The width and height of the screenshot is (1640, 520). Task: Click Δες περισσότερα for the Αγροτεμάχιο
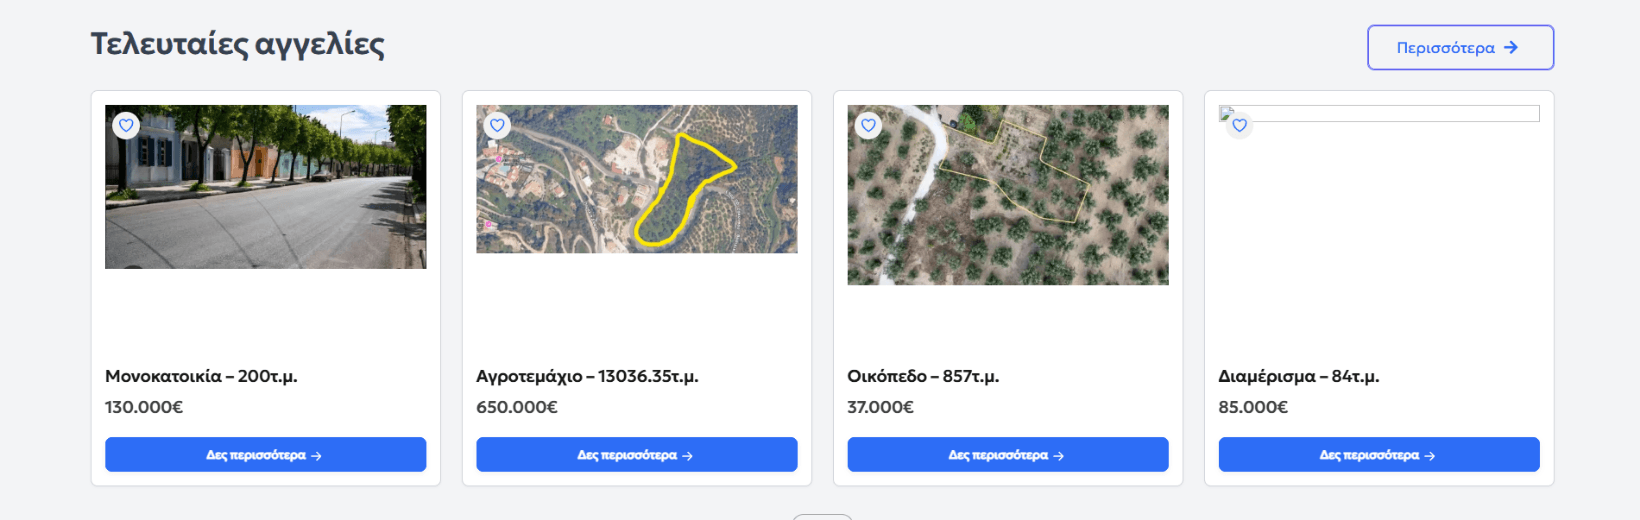coord(636,454)
